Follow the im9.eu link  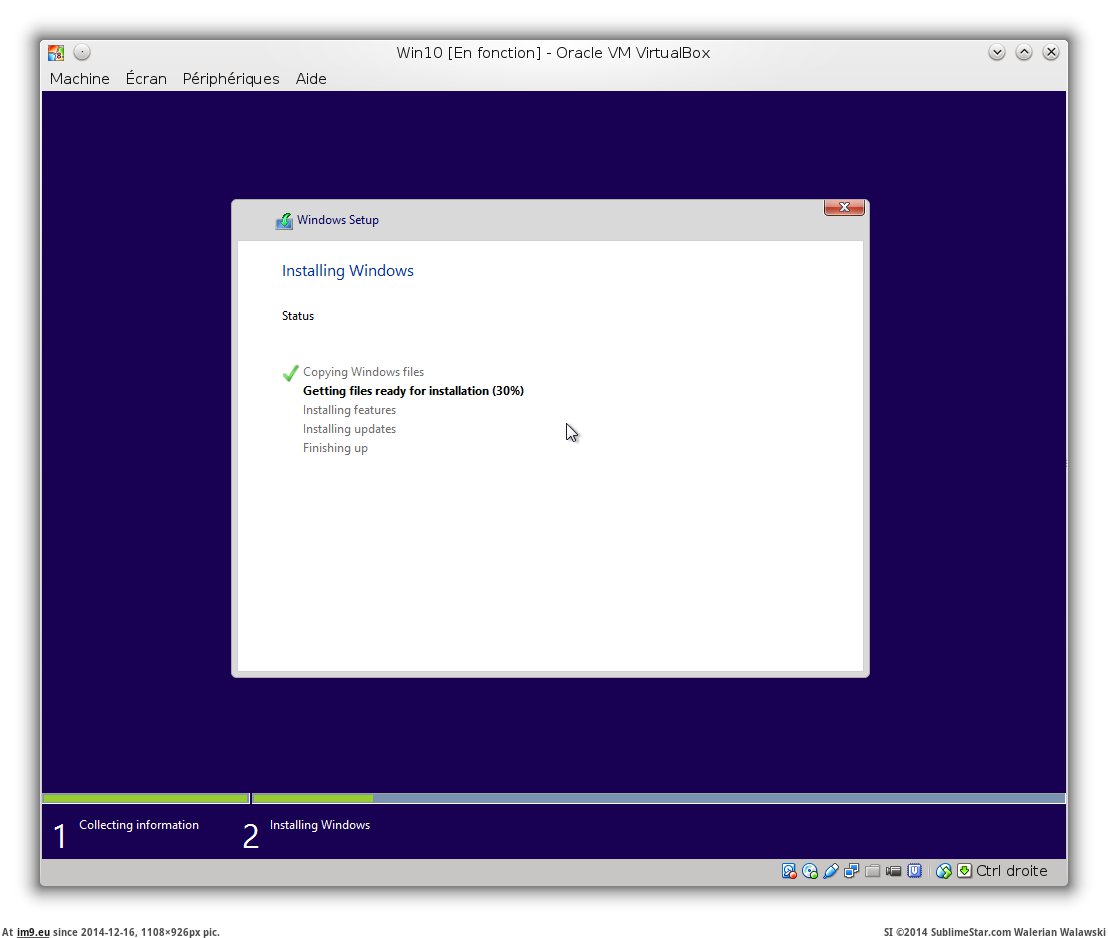click(x=33, y=932)
